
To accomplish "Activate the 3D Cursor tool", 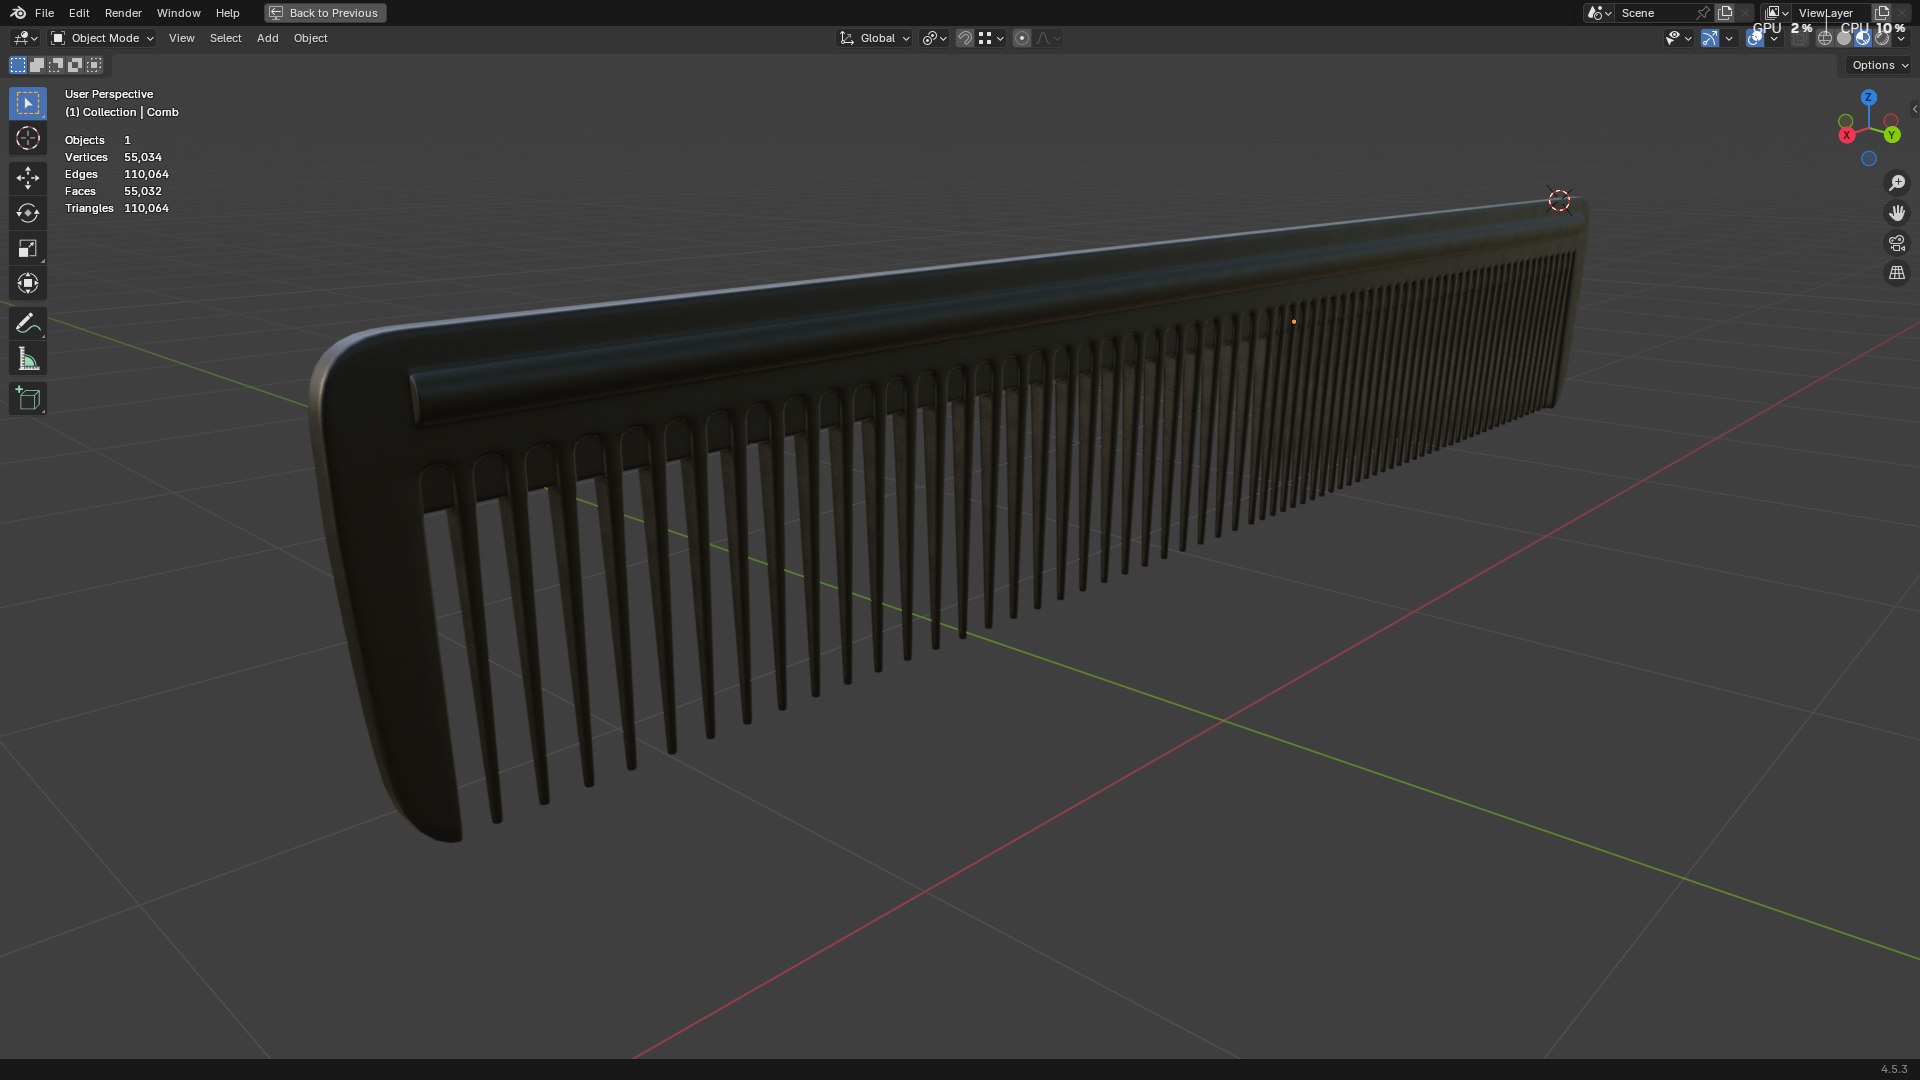I will 28,138.
